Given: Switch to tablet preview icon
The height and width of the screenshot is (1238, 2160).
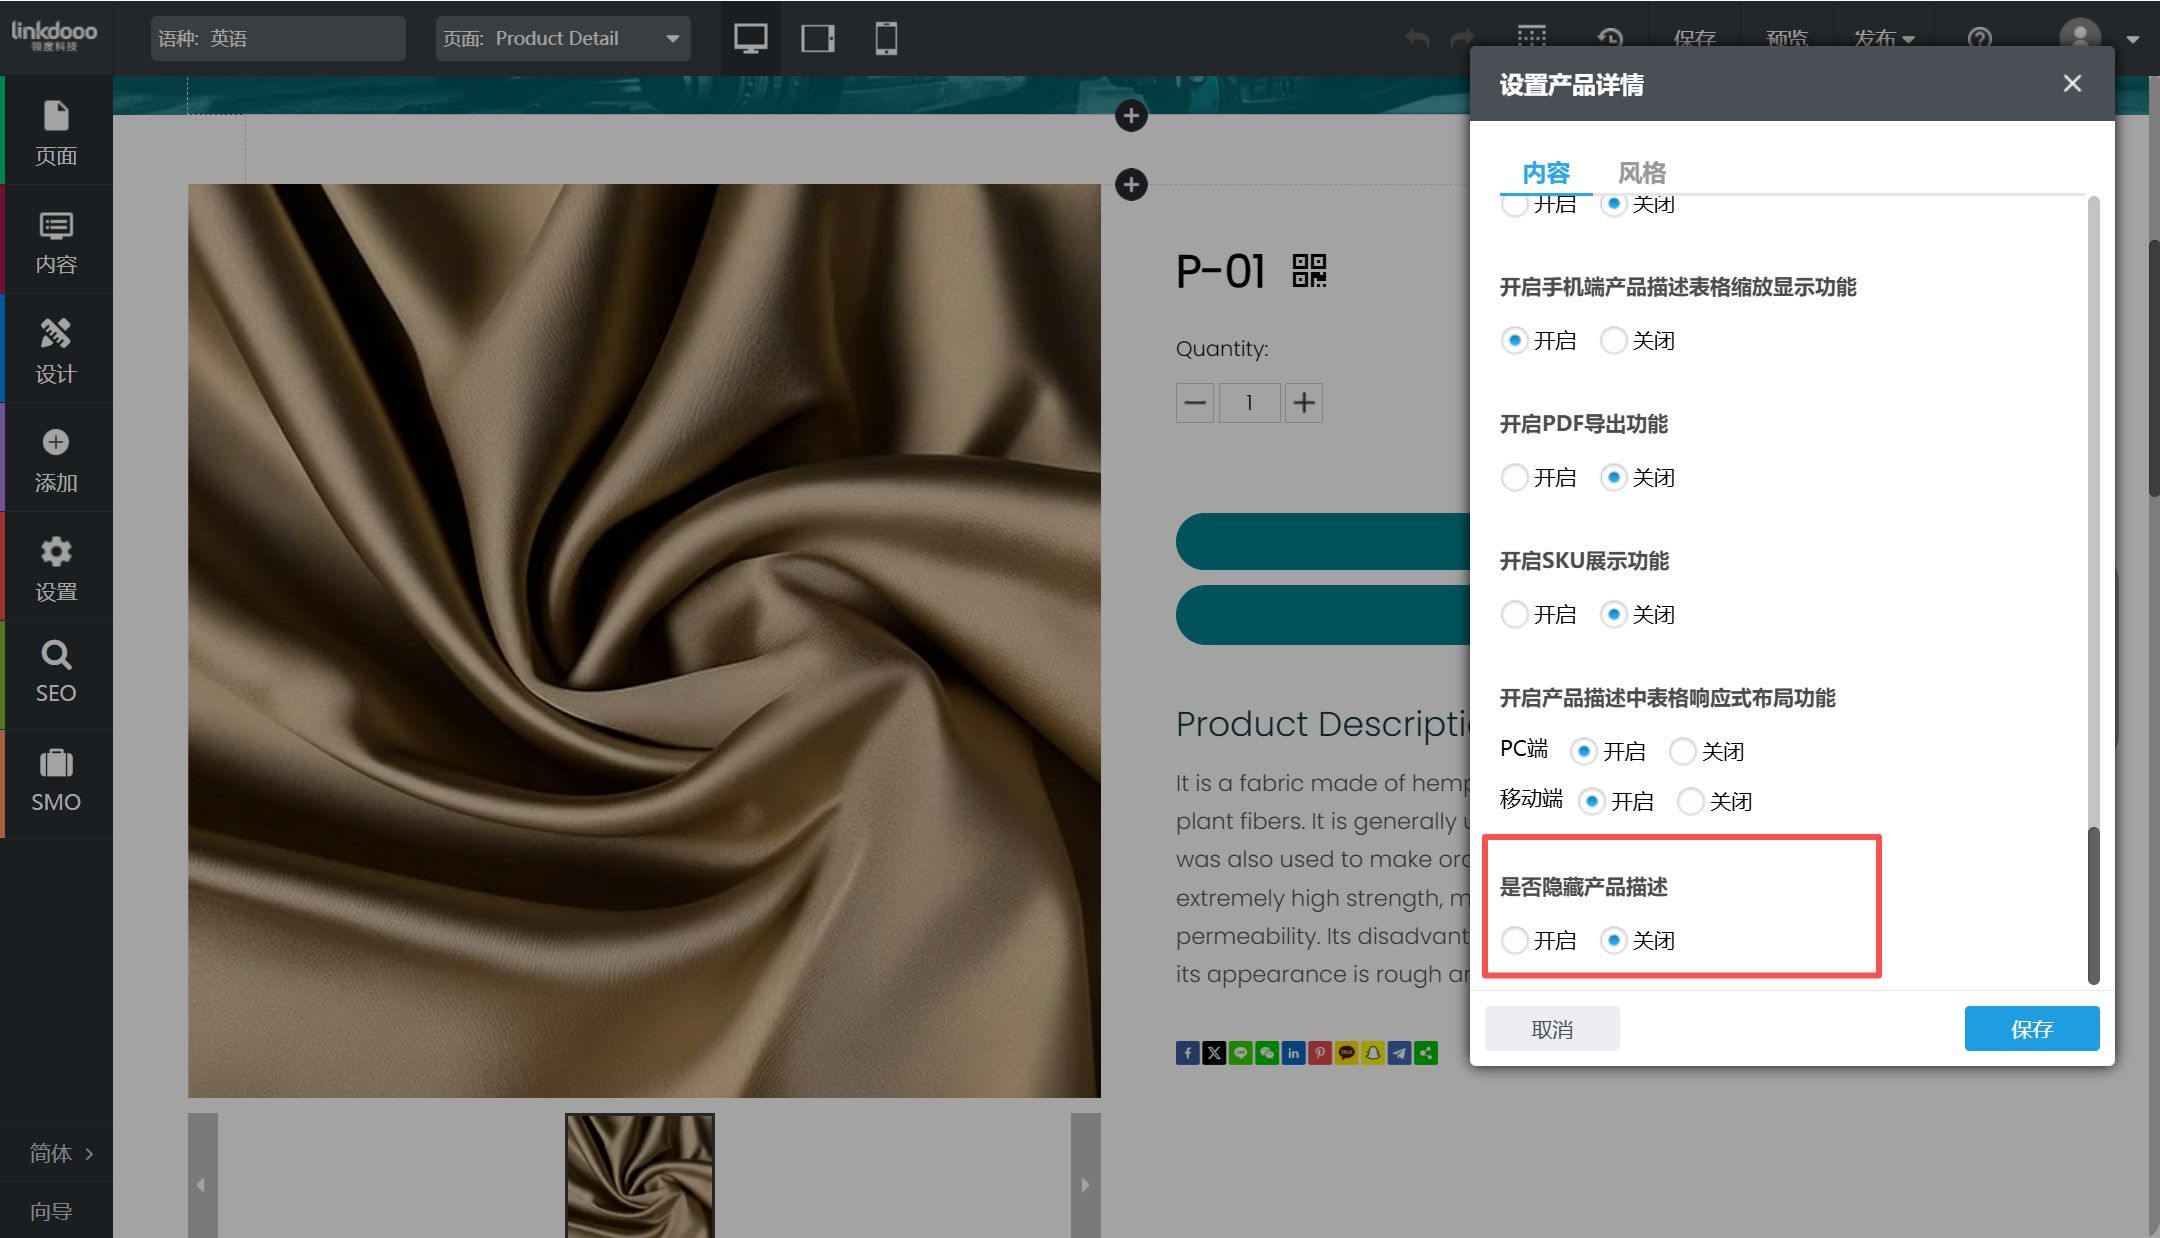Looking at the screenshot, I should (x=818, y=38).
